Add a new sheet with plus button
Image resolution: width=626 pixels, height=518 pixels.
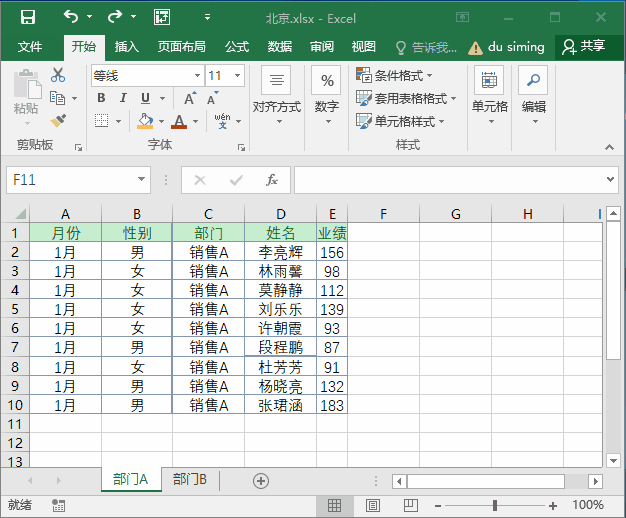[261, 480]
